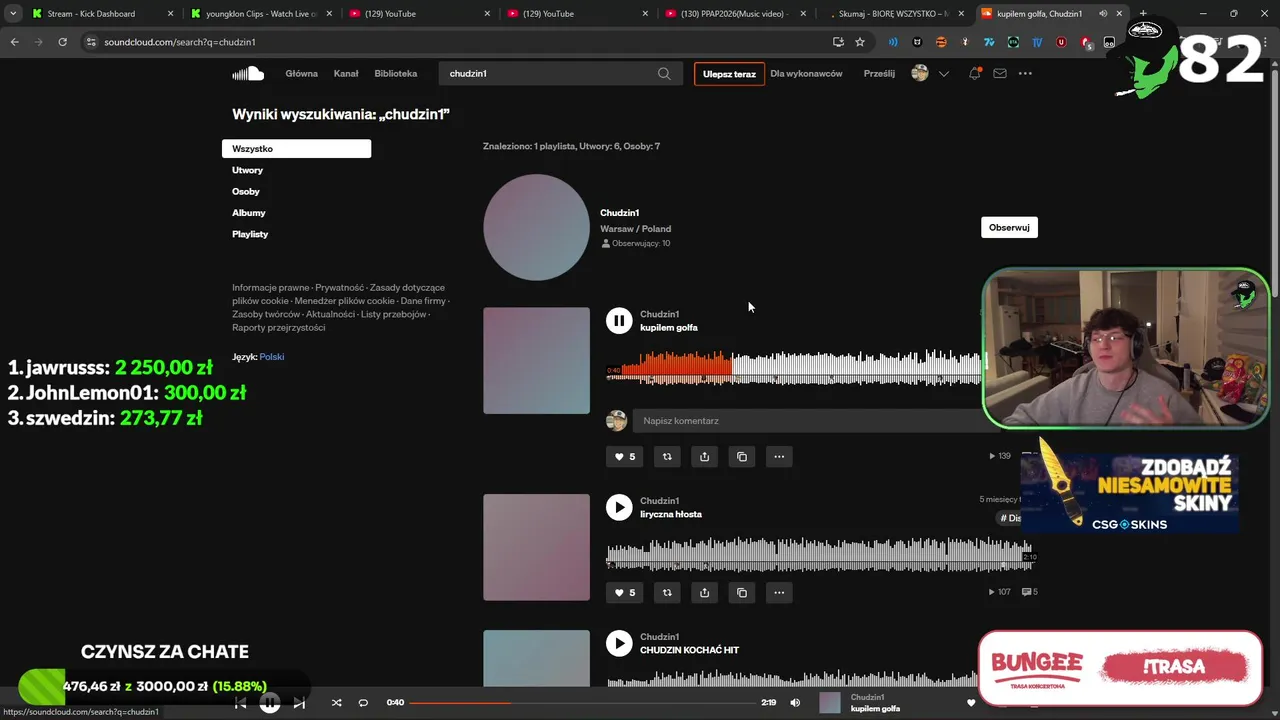This screenshot has width=1280, height=720.
Task: Expand the profile dropdown chevron
Action: 943,74
